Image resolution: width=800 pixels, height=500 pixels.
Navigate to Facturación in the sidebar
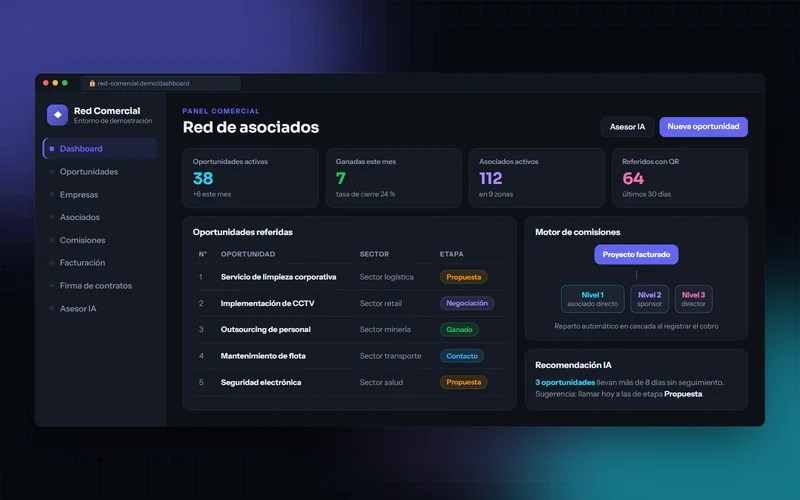pyautogui.click(x=82, y=262)
